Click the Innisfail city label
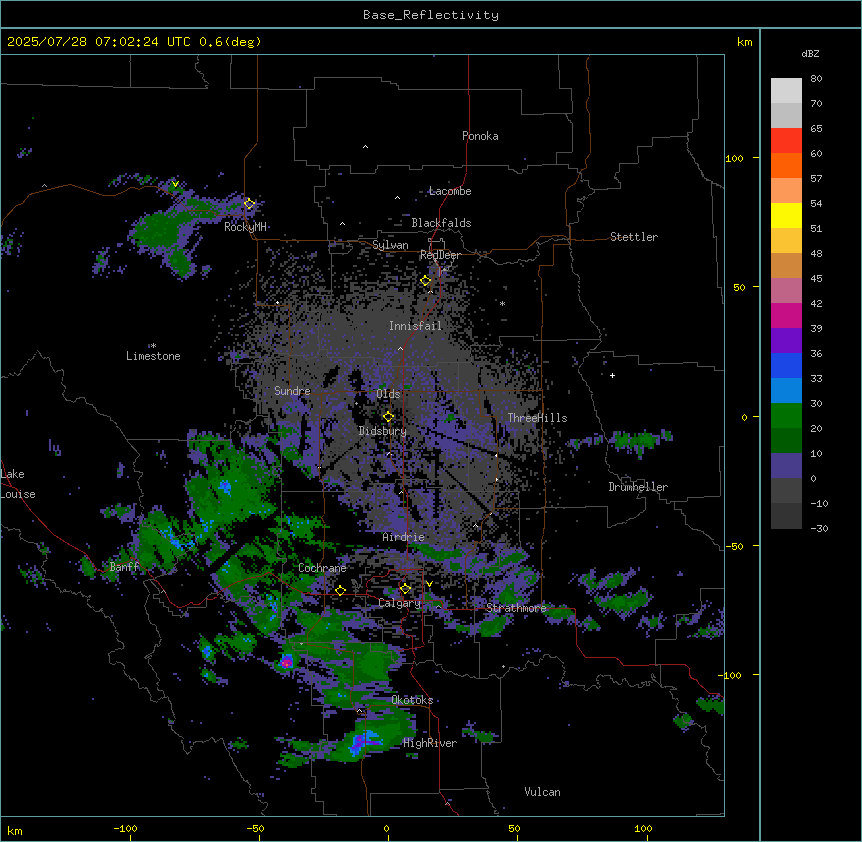 tap(415, 326)
